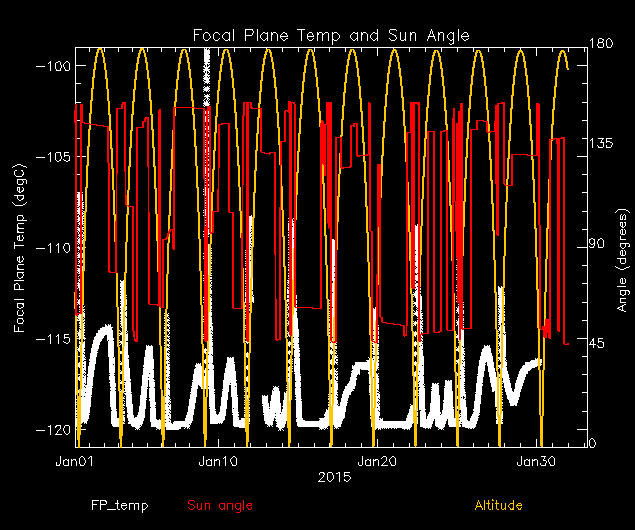Click the 'Angle (degrees)' right axis title
The width and height of the screenshot is (635, 530).
pos(623,260)
